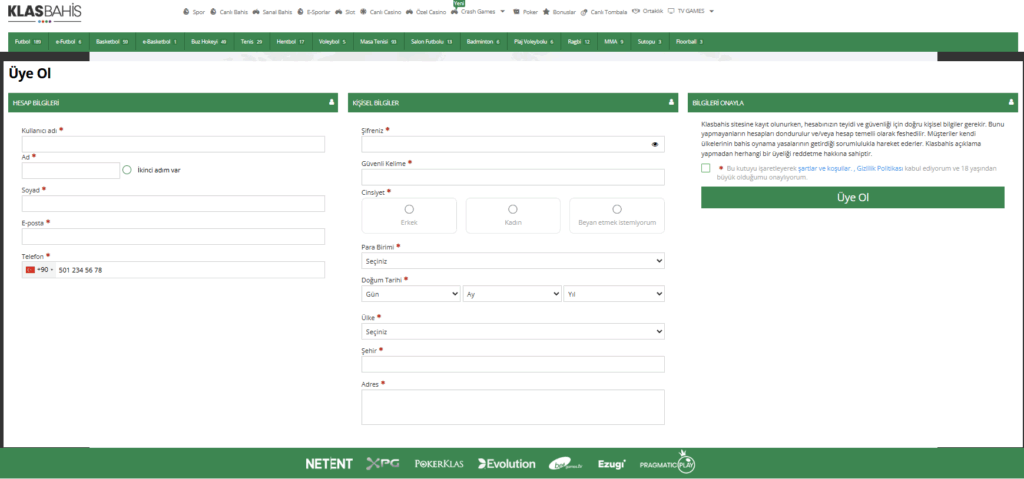
Task: Focus the Adres text area
Action: click(x=513, y=407)
